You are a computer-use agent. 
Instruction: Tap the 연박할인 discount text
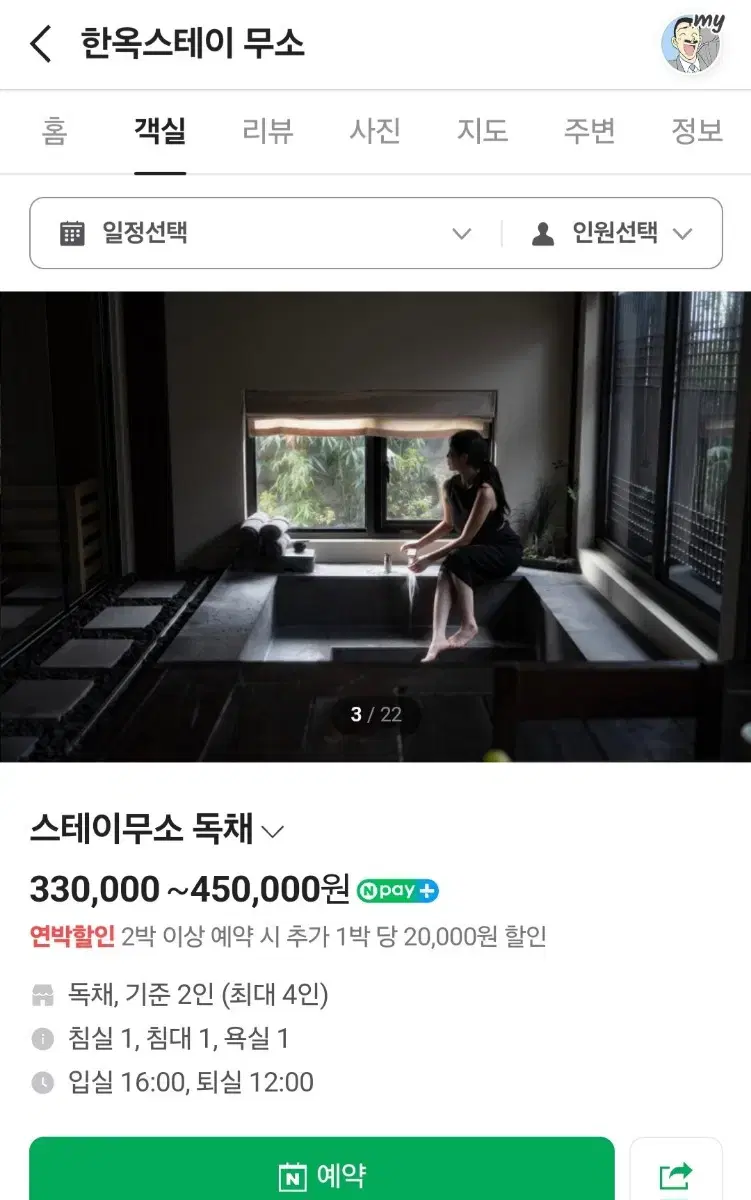72,937
